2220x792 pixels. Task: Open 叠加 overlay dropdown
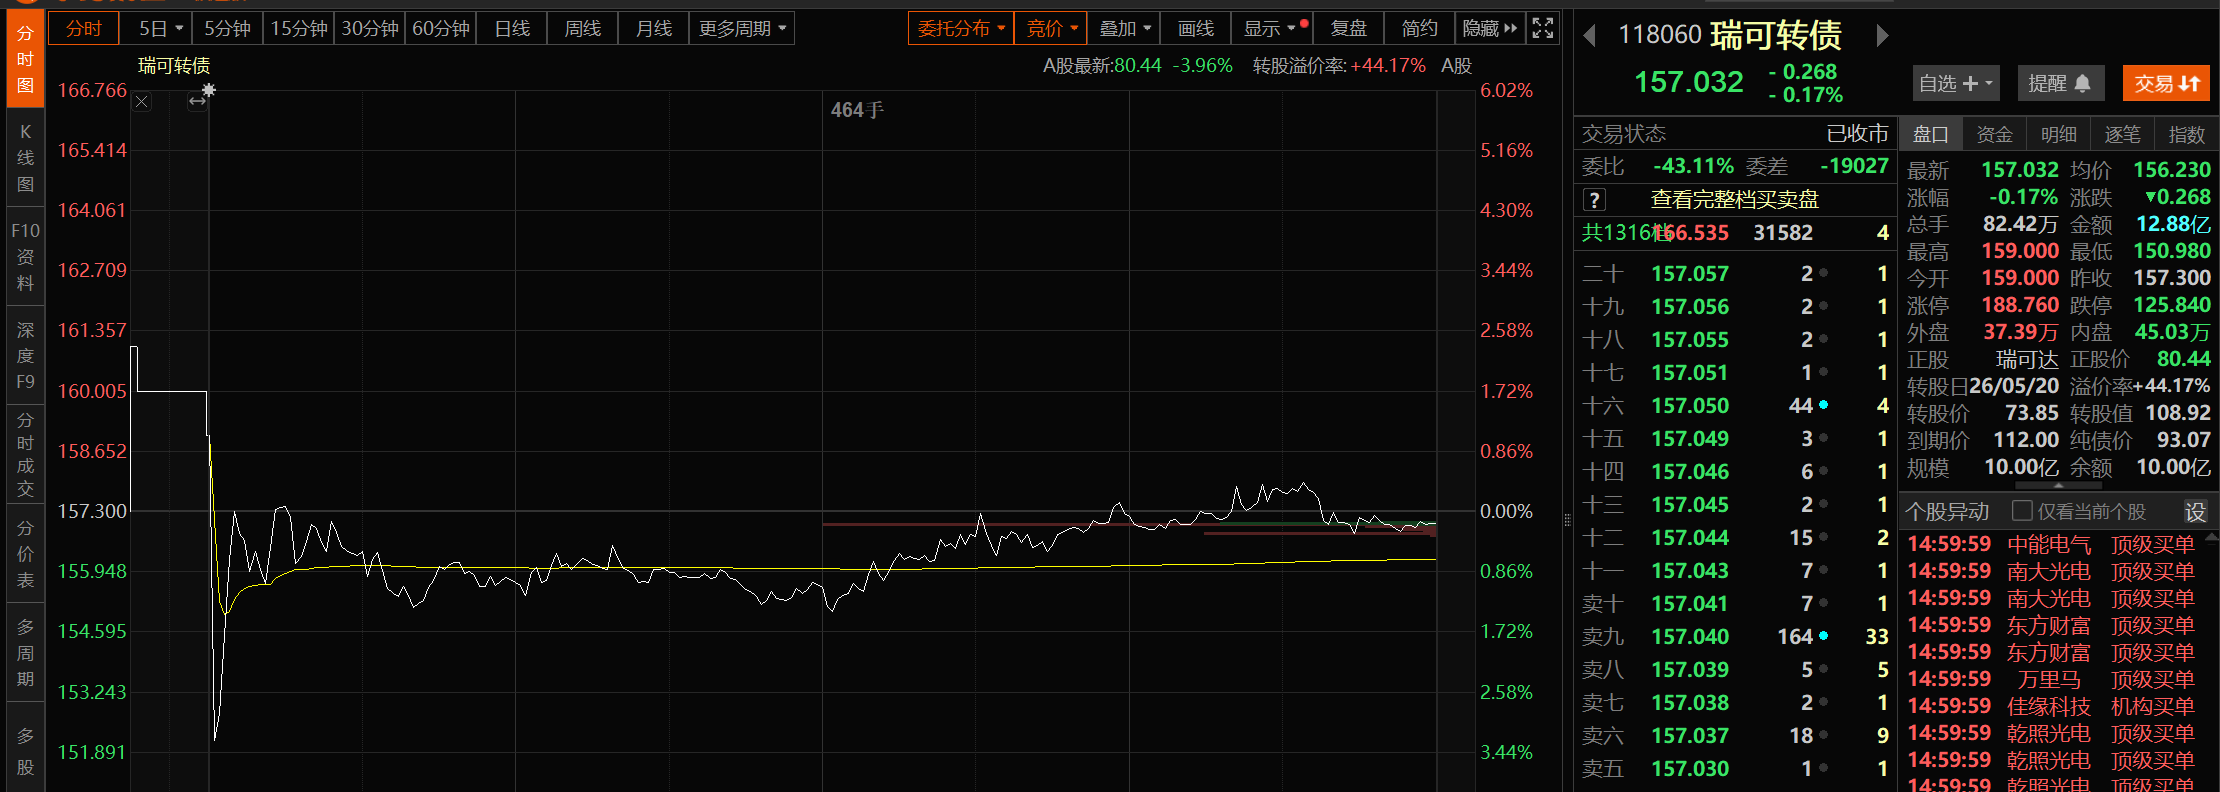pyautogui.click(x=1124, y=29)
